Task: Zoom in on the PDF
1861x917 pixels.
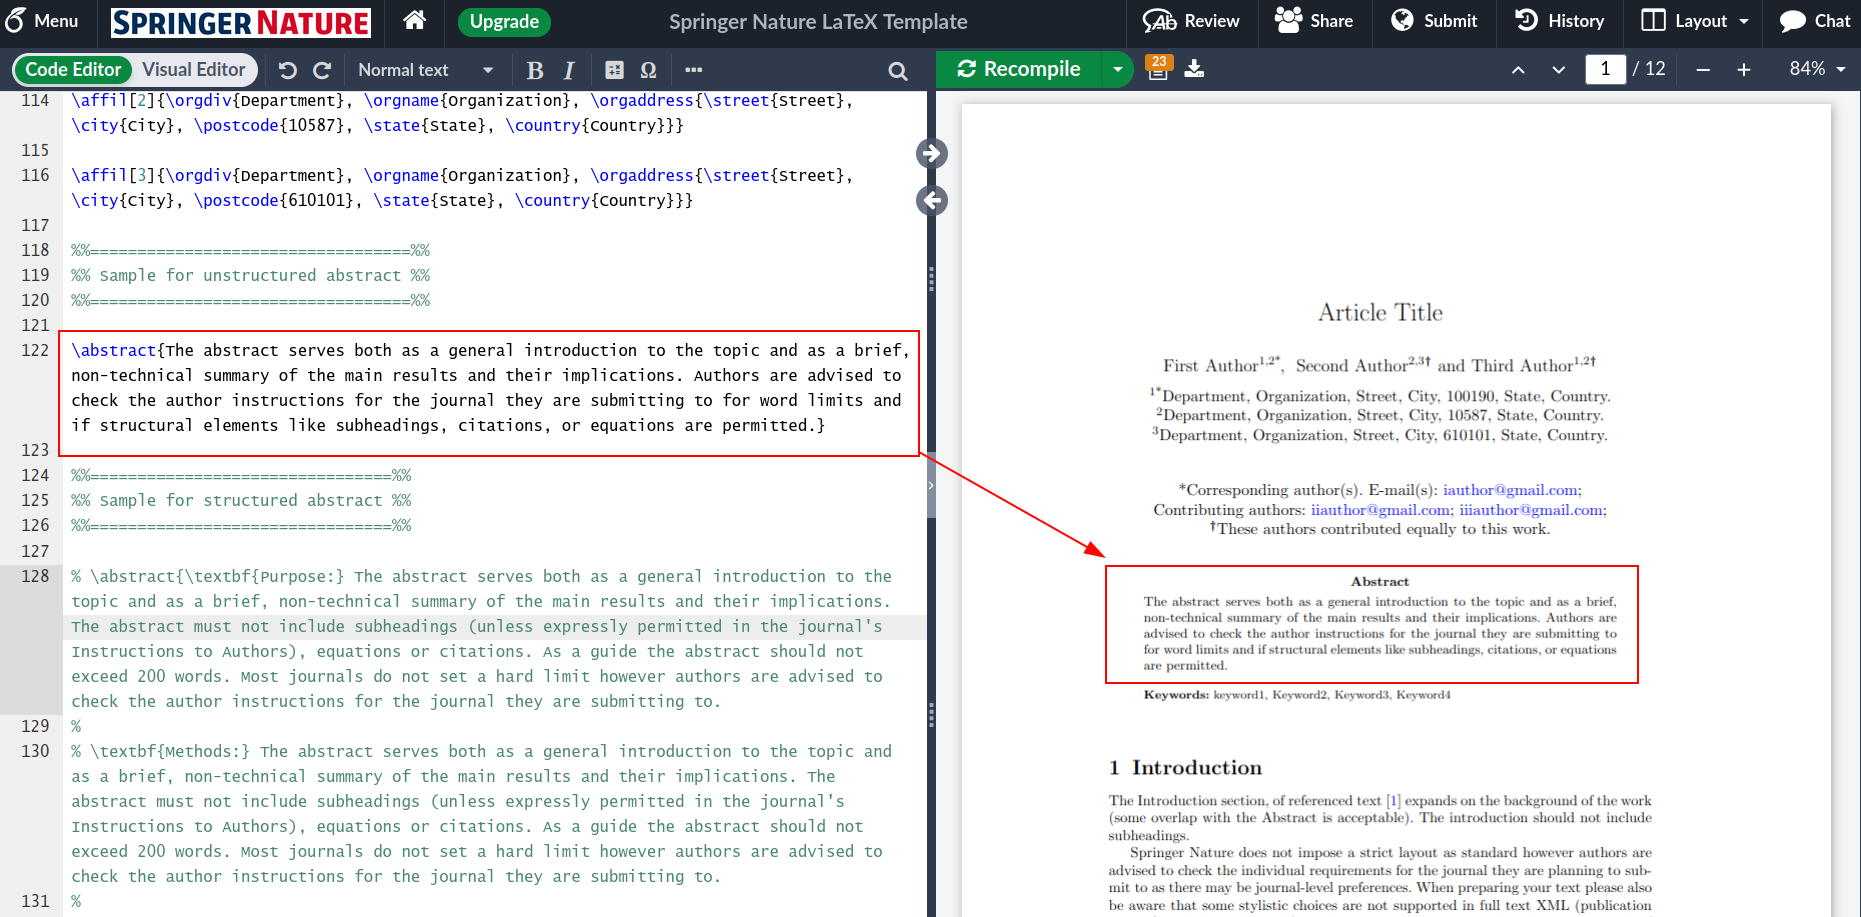Action: tap(1743, 70)
